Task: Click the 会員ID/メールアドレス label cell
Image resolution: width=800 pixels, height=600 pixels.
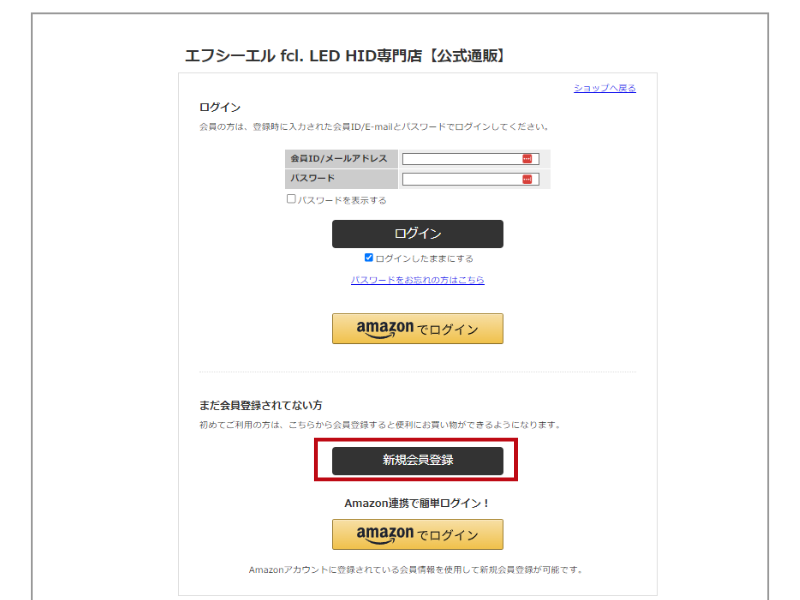Action: point(341,159)
